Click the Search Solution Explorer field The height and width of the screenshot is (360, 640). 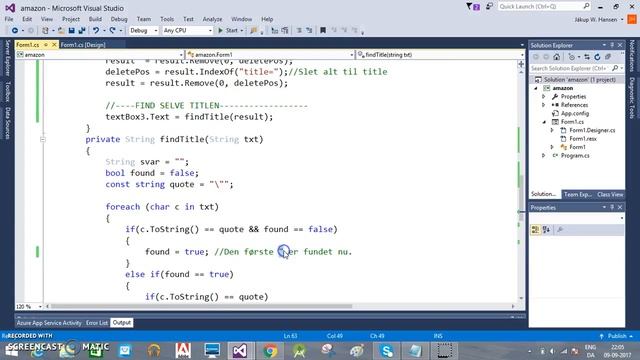click(x=576, y=68)
